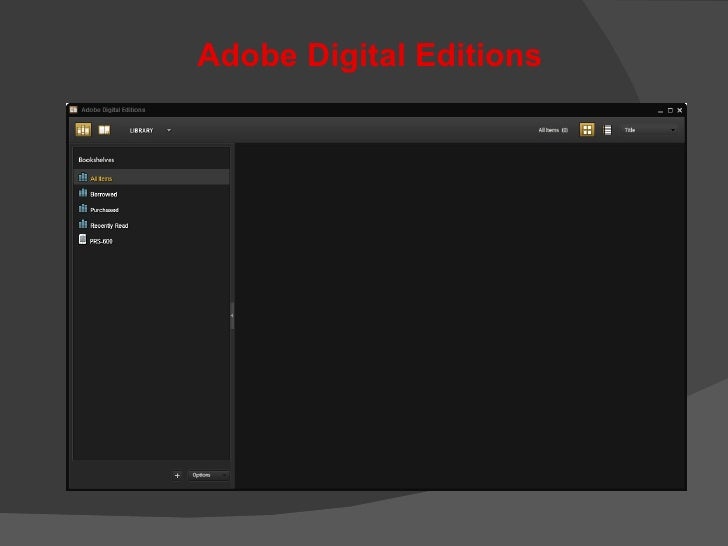Switch to Reading view icon
The height and width of the screenshot is (546, 728).
104,130
